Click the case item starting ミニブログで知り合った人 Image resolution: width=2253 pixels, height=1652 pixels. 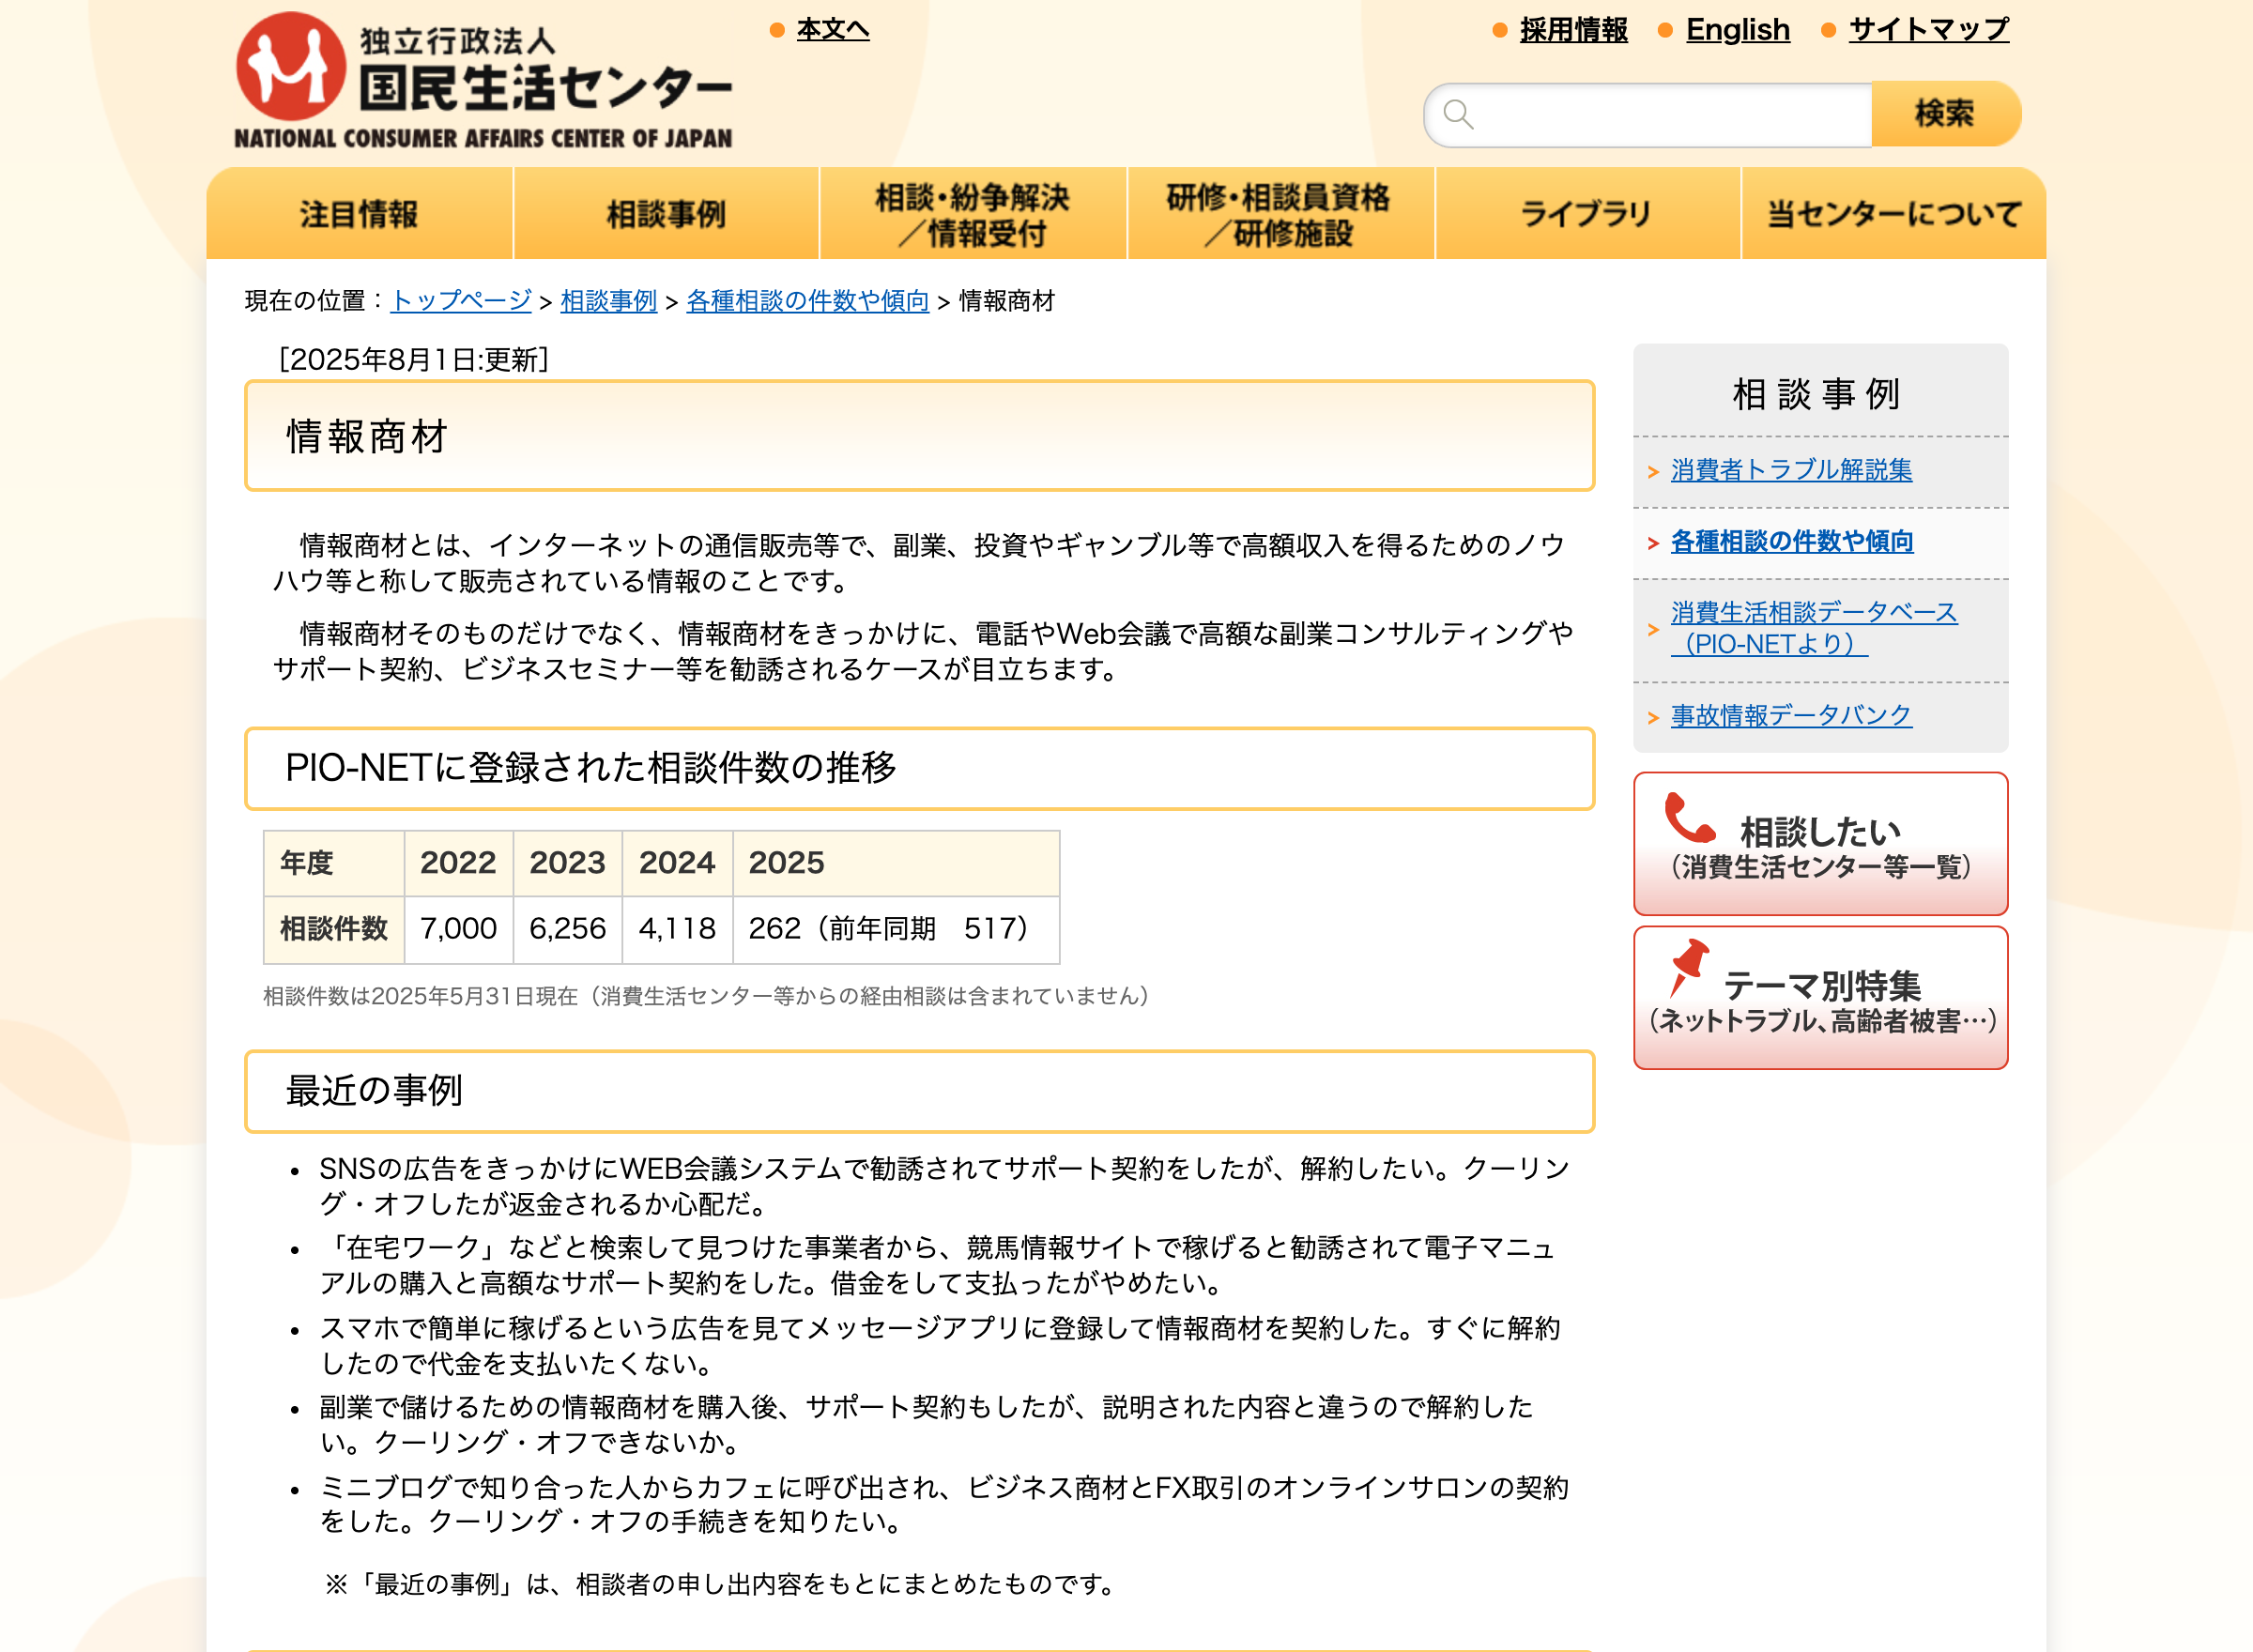tap(944, 1504)
